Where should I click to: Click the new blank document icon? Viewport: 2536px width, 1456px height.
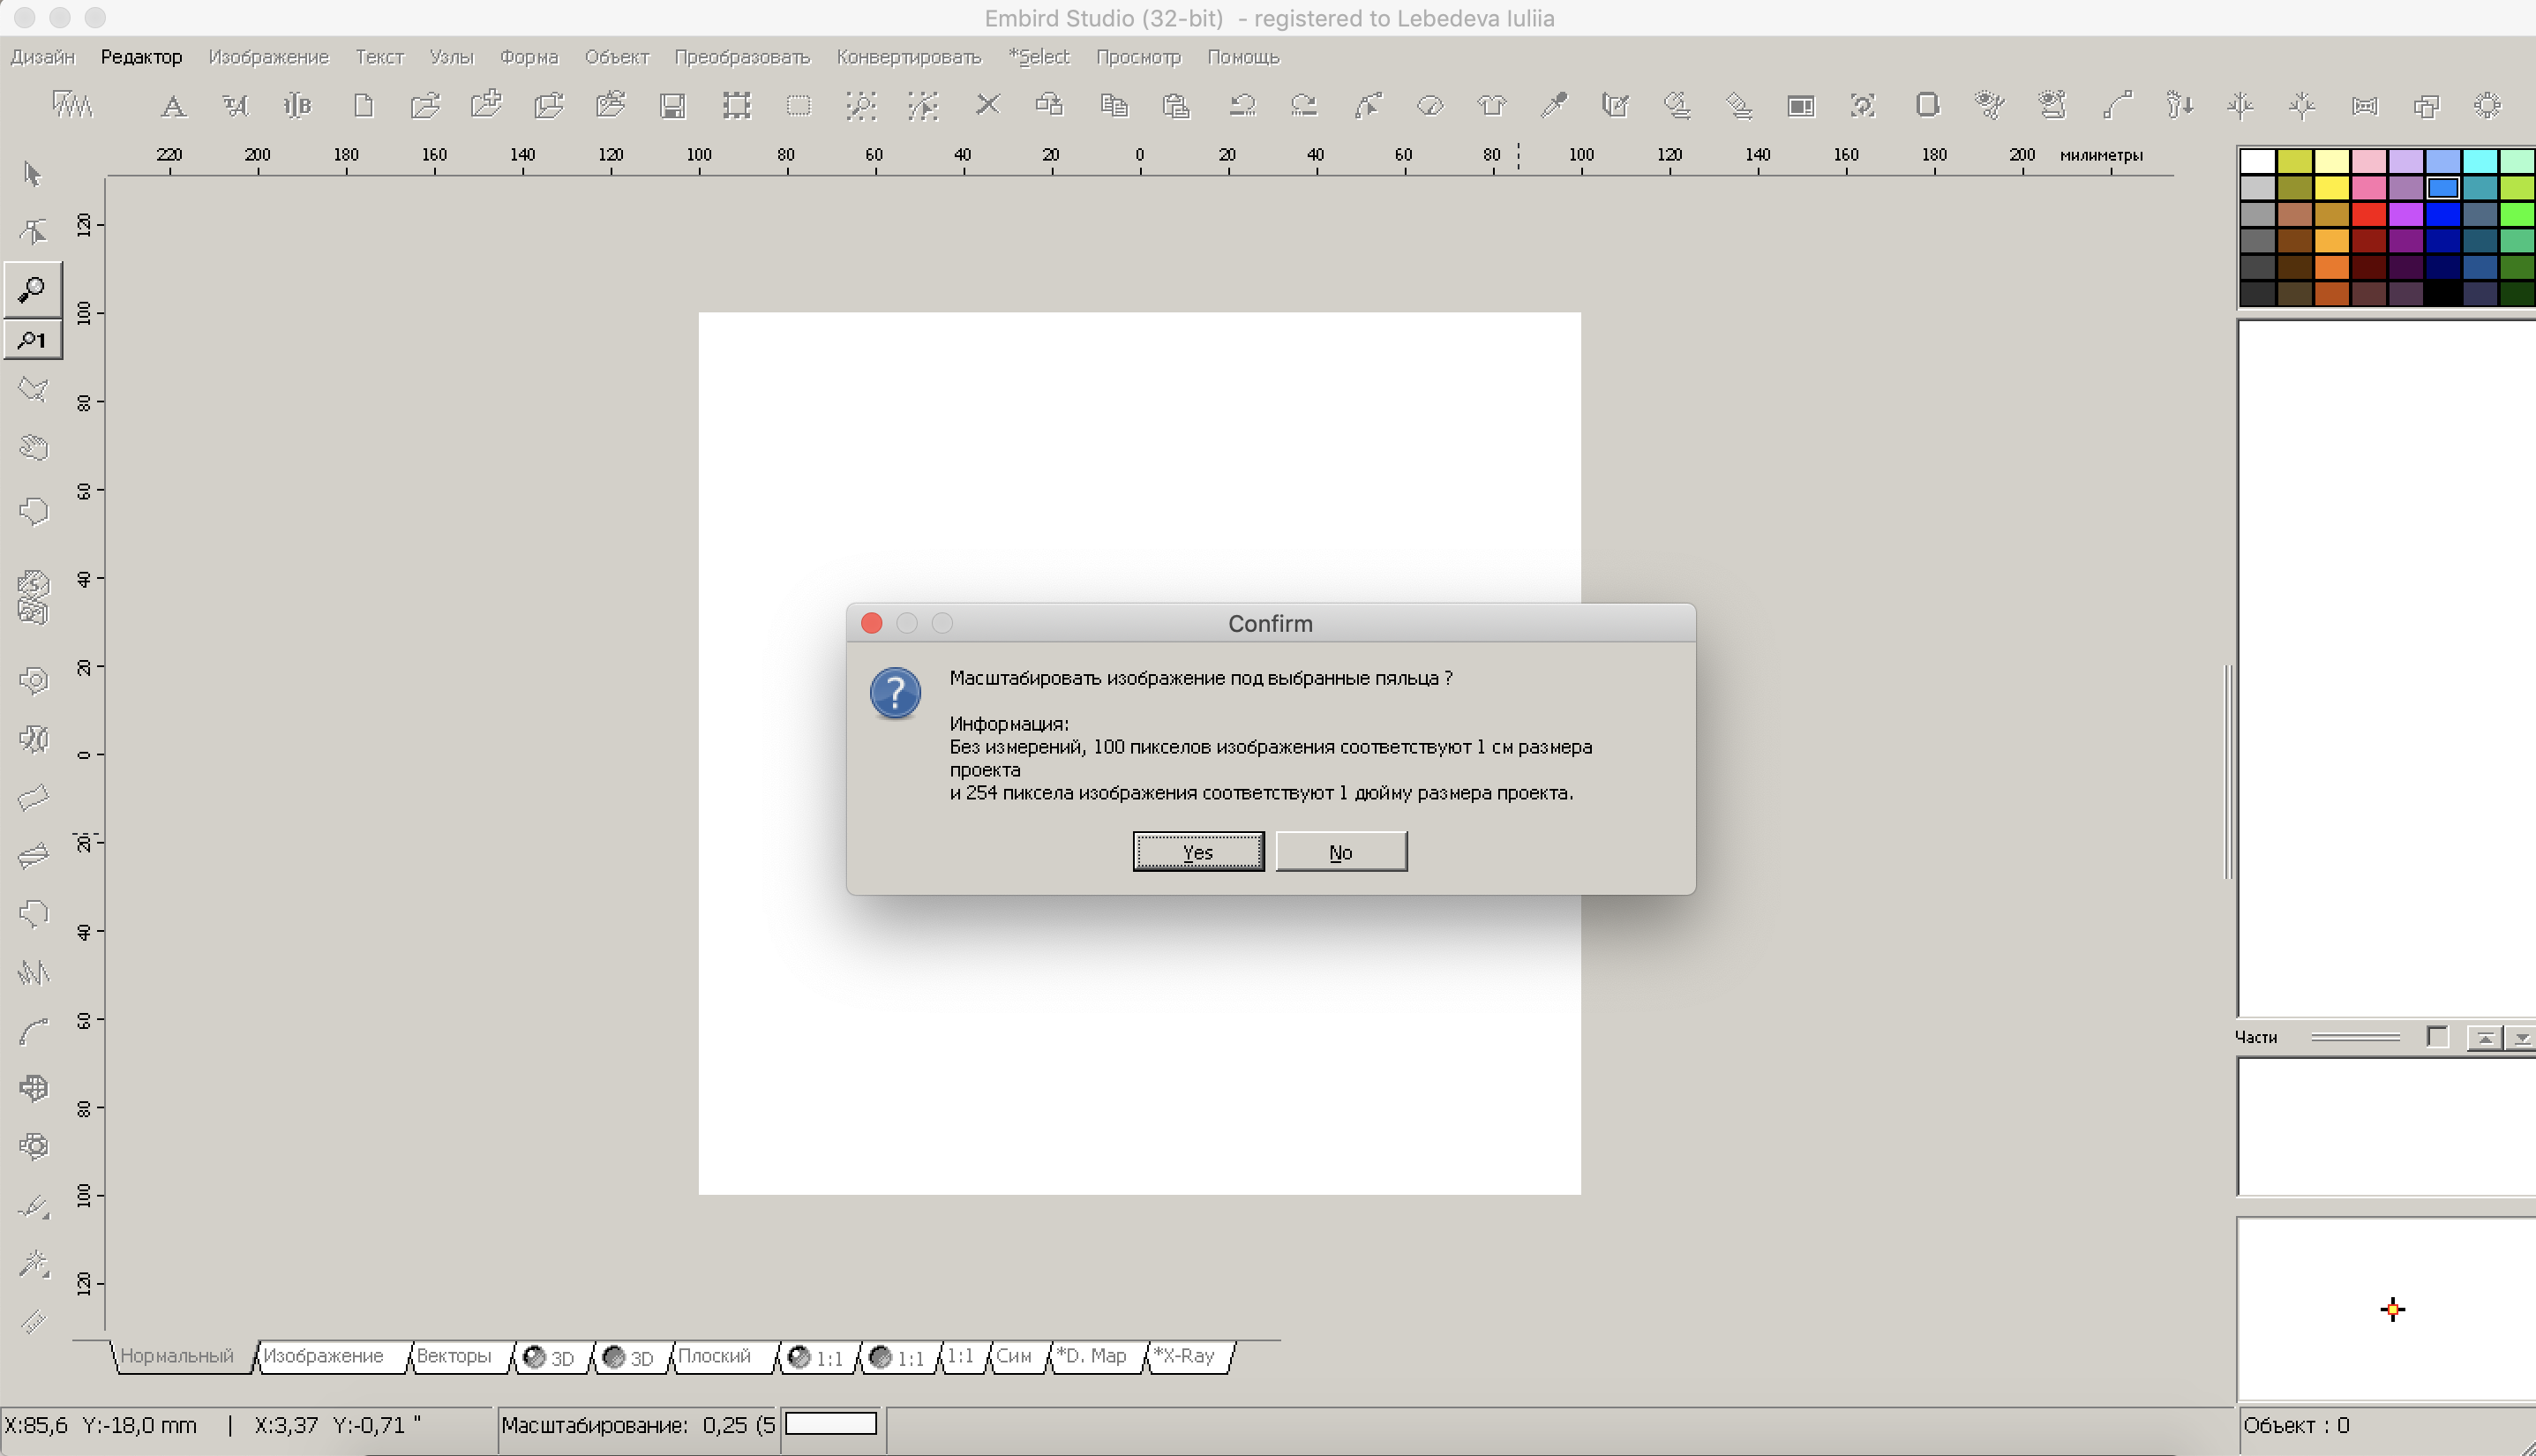coord(363,106)
